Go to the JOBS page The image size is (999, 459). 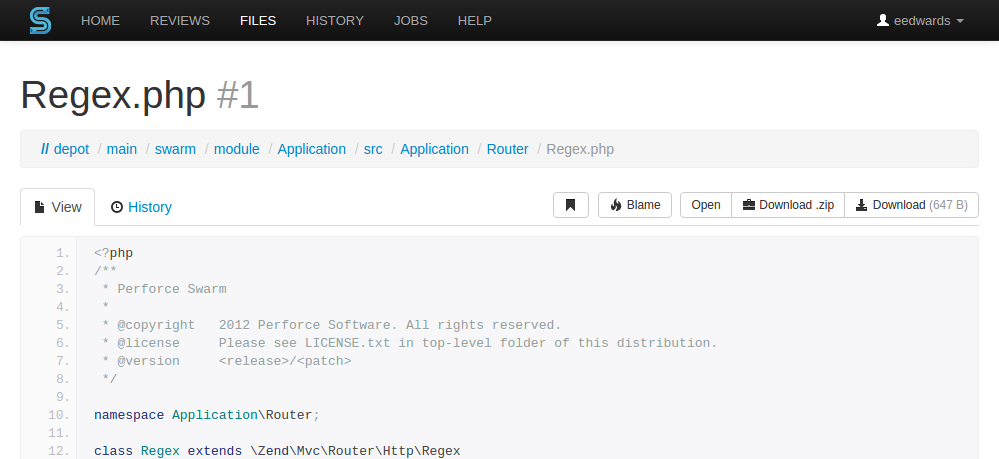pyautogui.click(x=411, y=20)
